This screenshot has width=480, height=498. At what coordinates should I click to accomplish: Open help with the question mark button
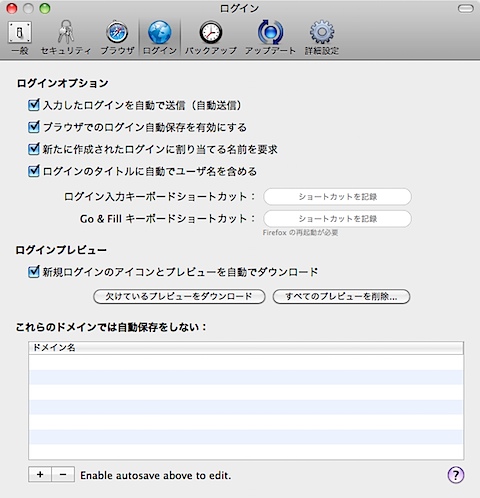[455, 475]
